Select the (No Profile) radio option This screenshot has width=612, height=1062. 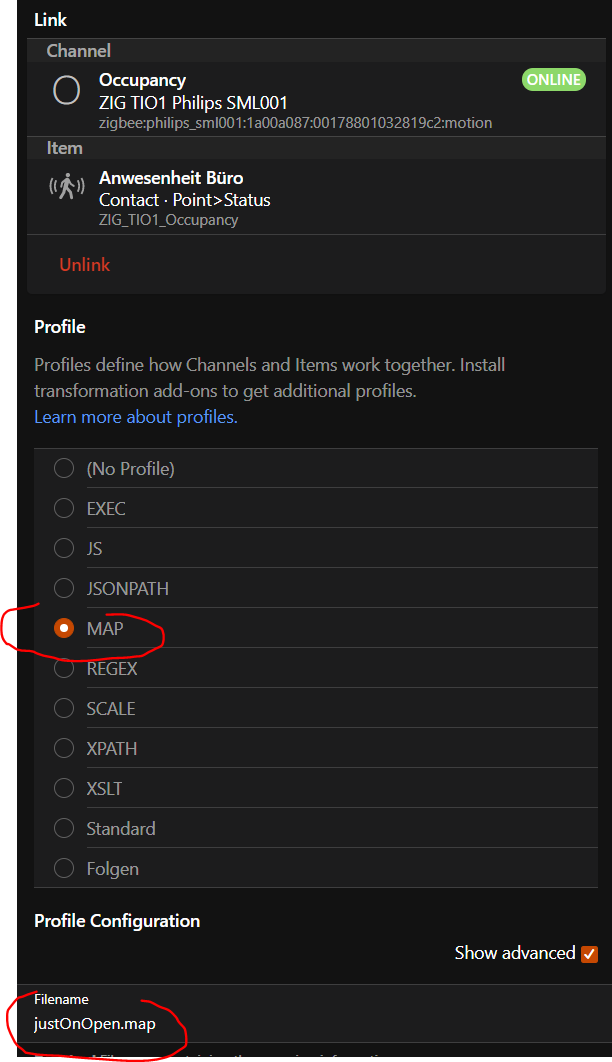64,468
